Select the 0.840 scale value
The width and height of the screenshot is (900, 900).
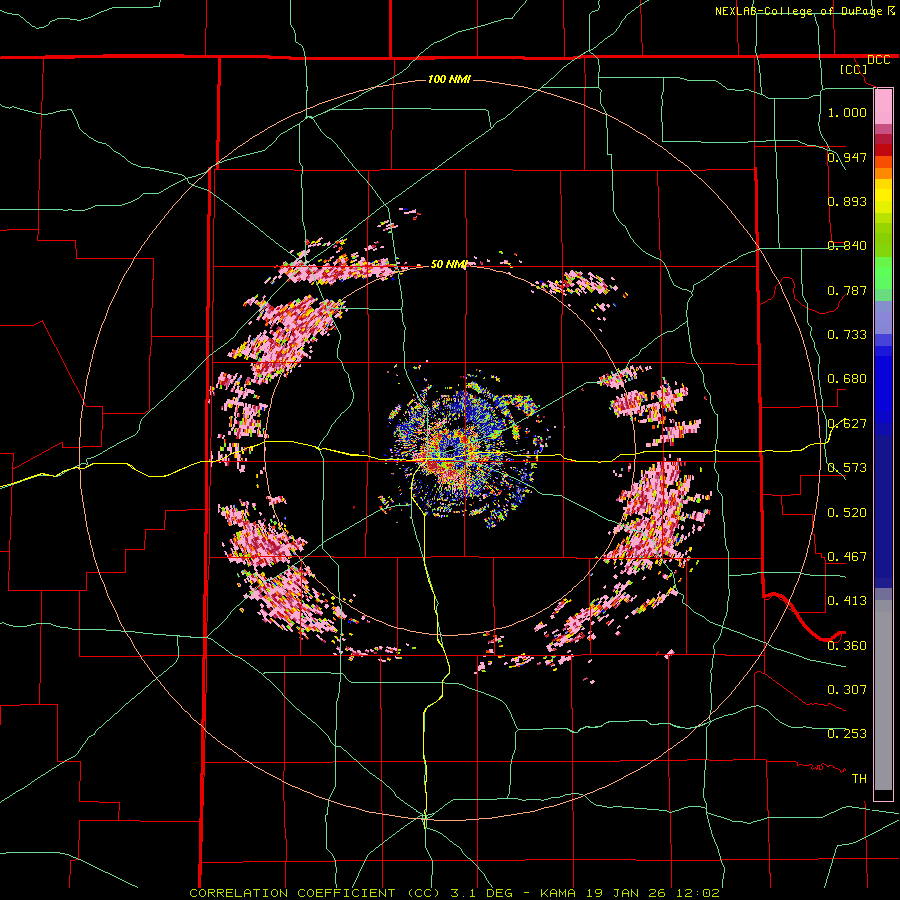[847, 246]
